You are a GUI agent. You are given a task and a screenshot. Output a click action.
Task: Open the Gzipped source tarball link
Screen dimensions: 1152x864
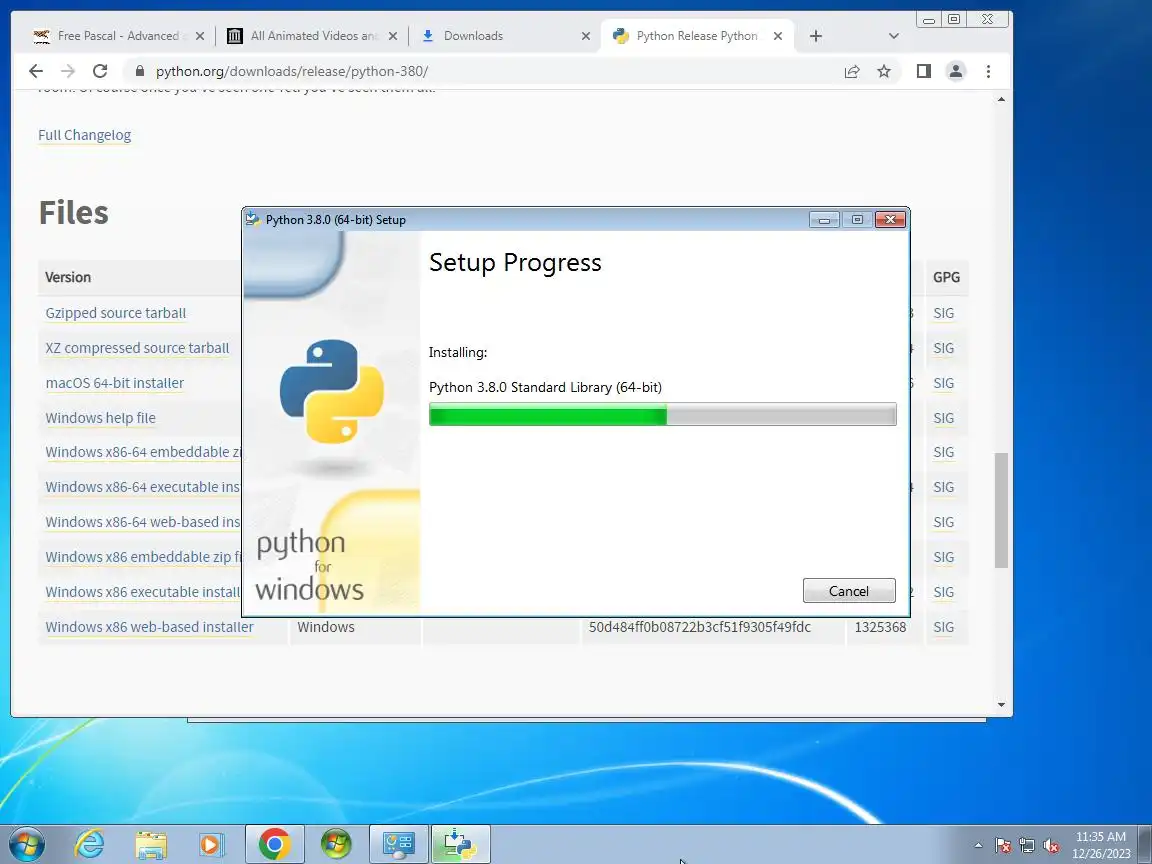click(x=115, y=313)
